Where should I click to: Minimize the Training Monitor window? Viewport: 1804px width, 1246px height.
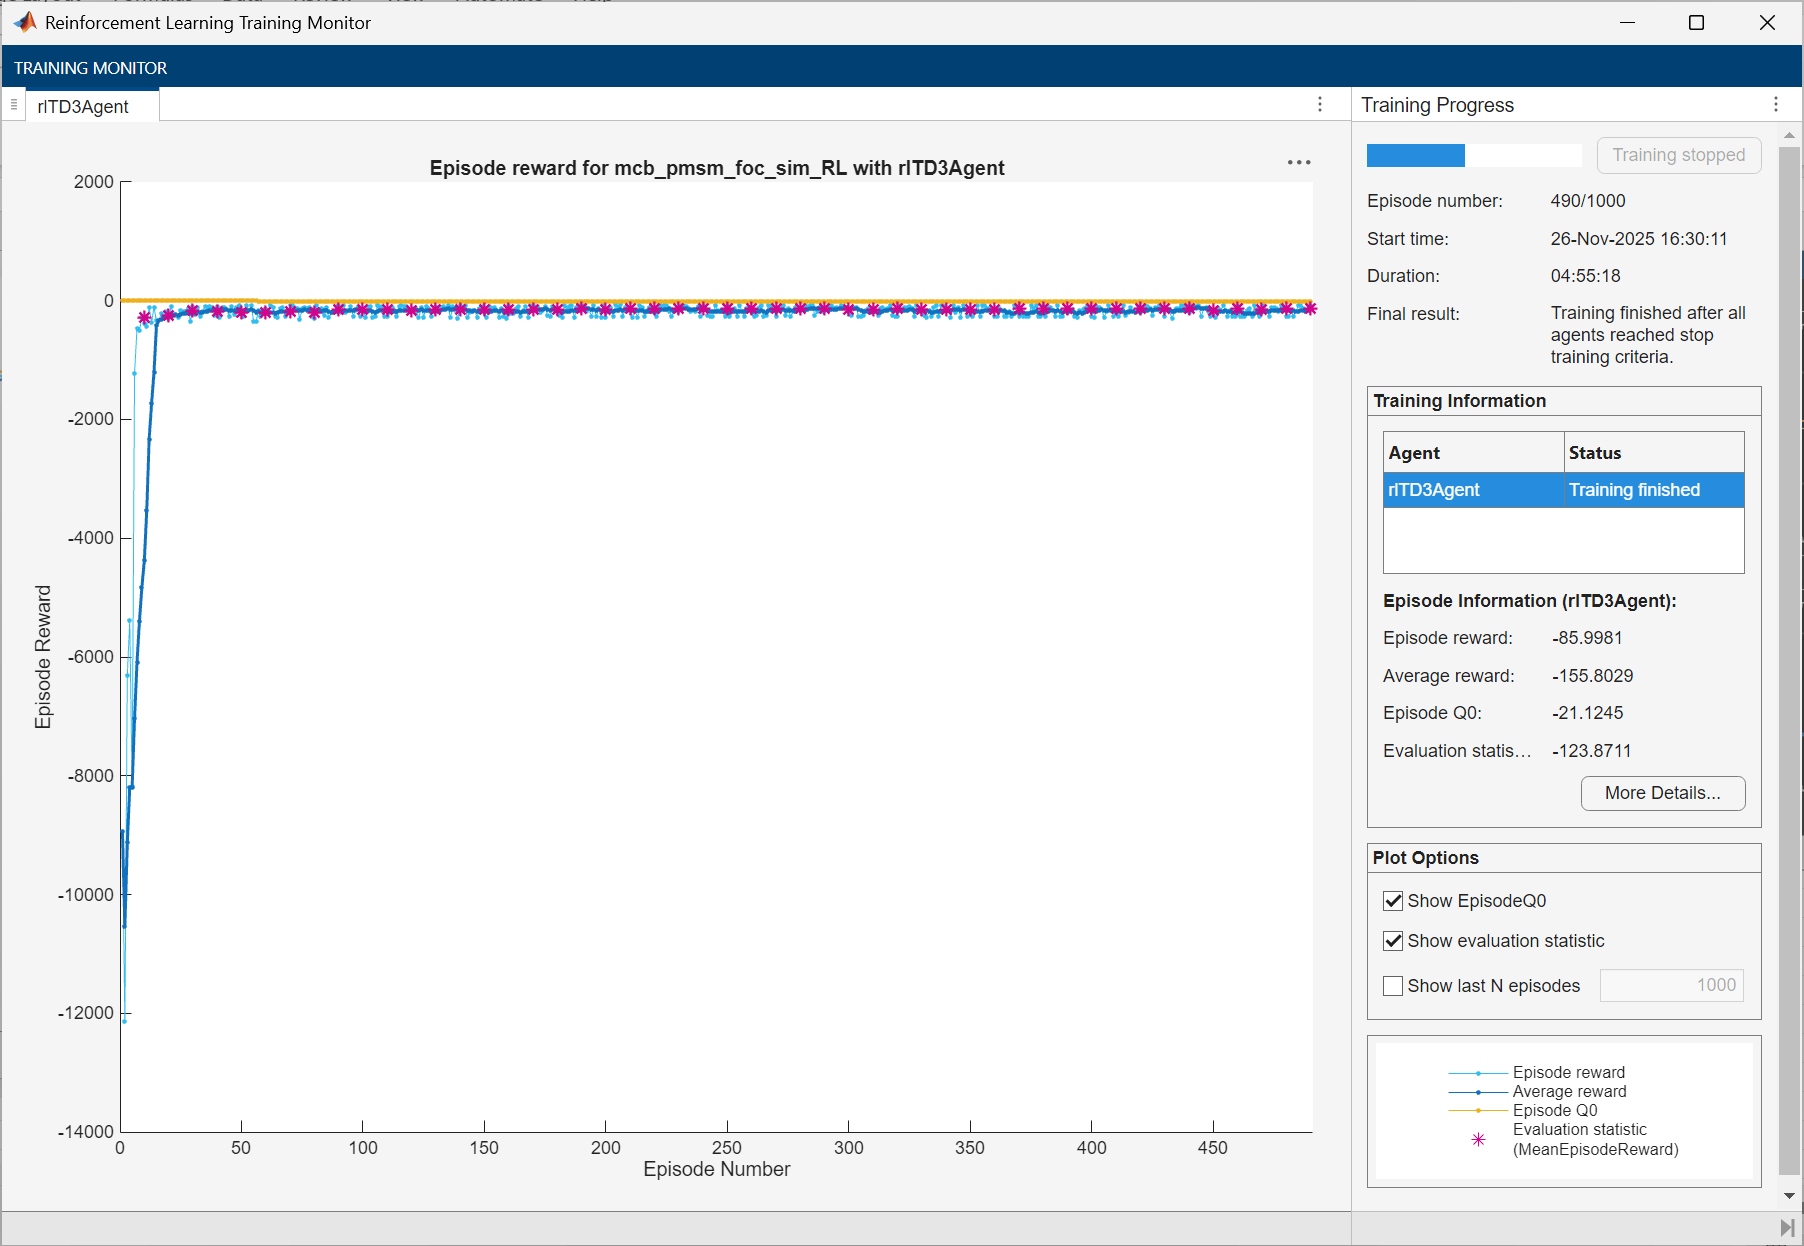click(x=1627, y=22)
